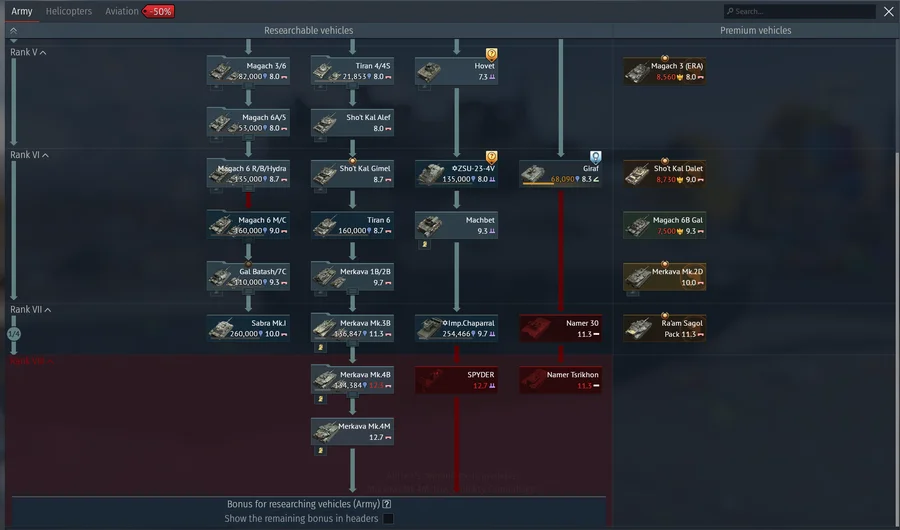
Task: Collapse the Rank VI section
Action: [x=46, y=155]
